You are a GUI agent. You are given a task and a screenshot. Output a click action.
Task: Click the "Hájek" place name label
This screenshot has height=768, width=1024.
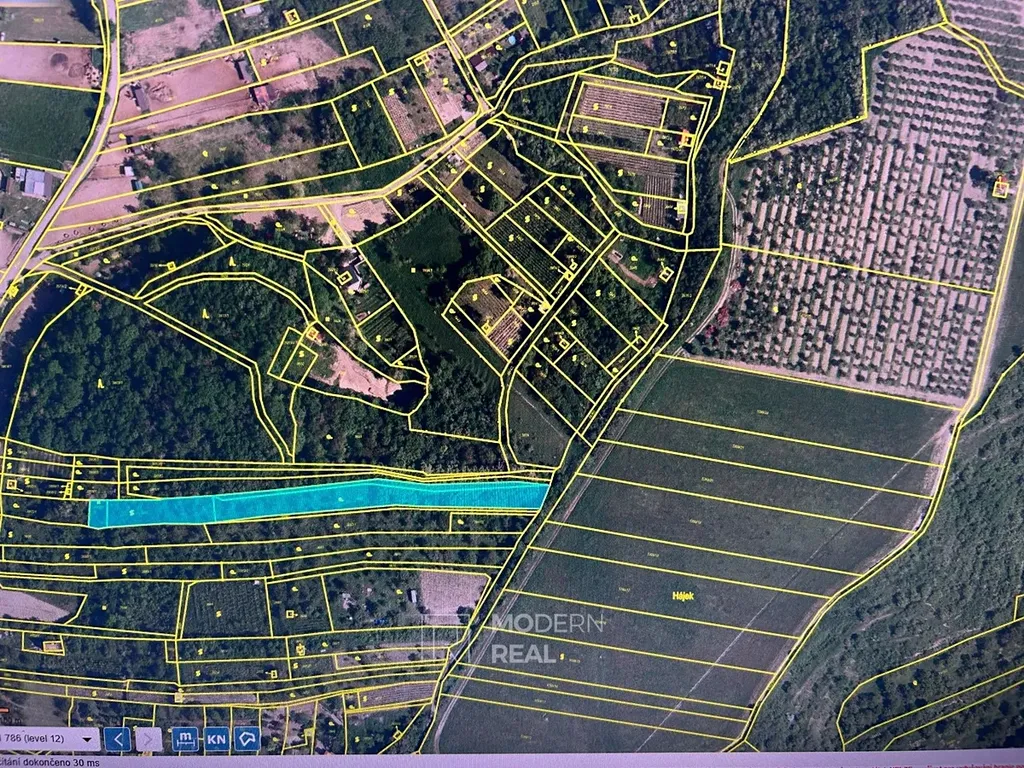[x=684, y=596]
